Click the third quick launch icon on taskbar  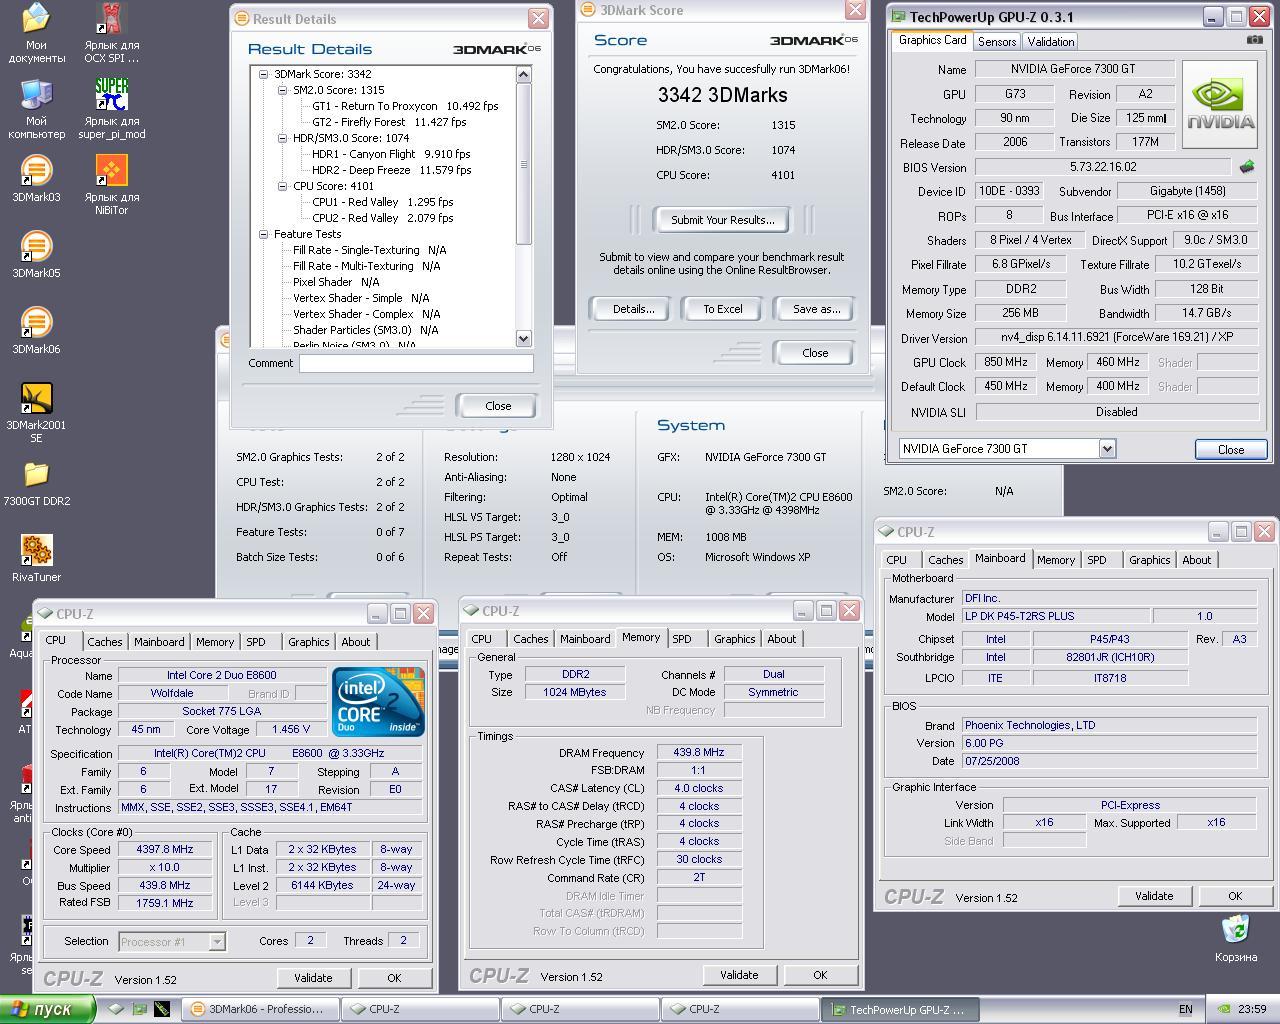tap(162, 1009)
